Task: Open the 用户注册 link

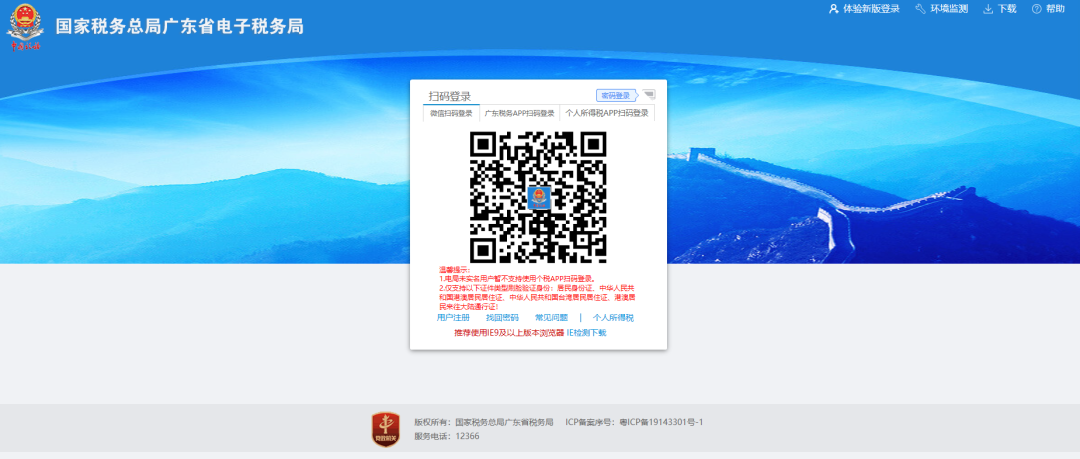Action: tap(453, 318)
